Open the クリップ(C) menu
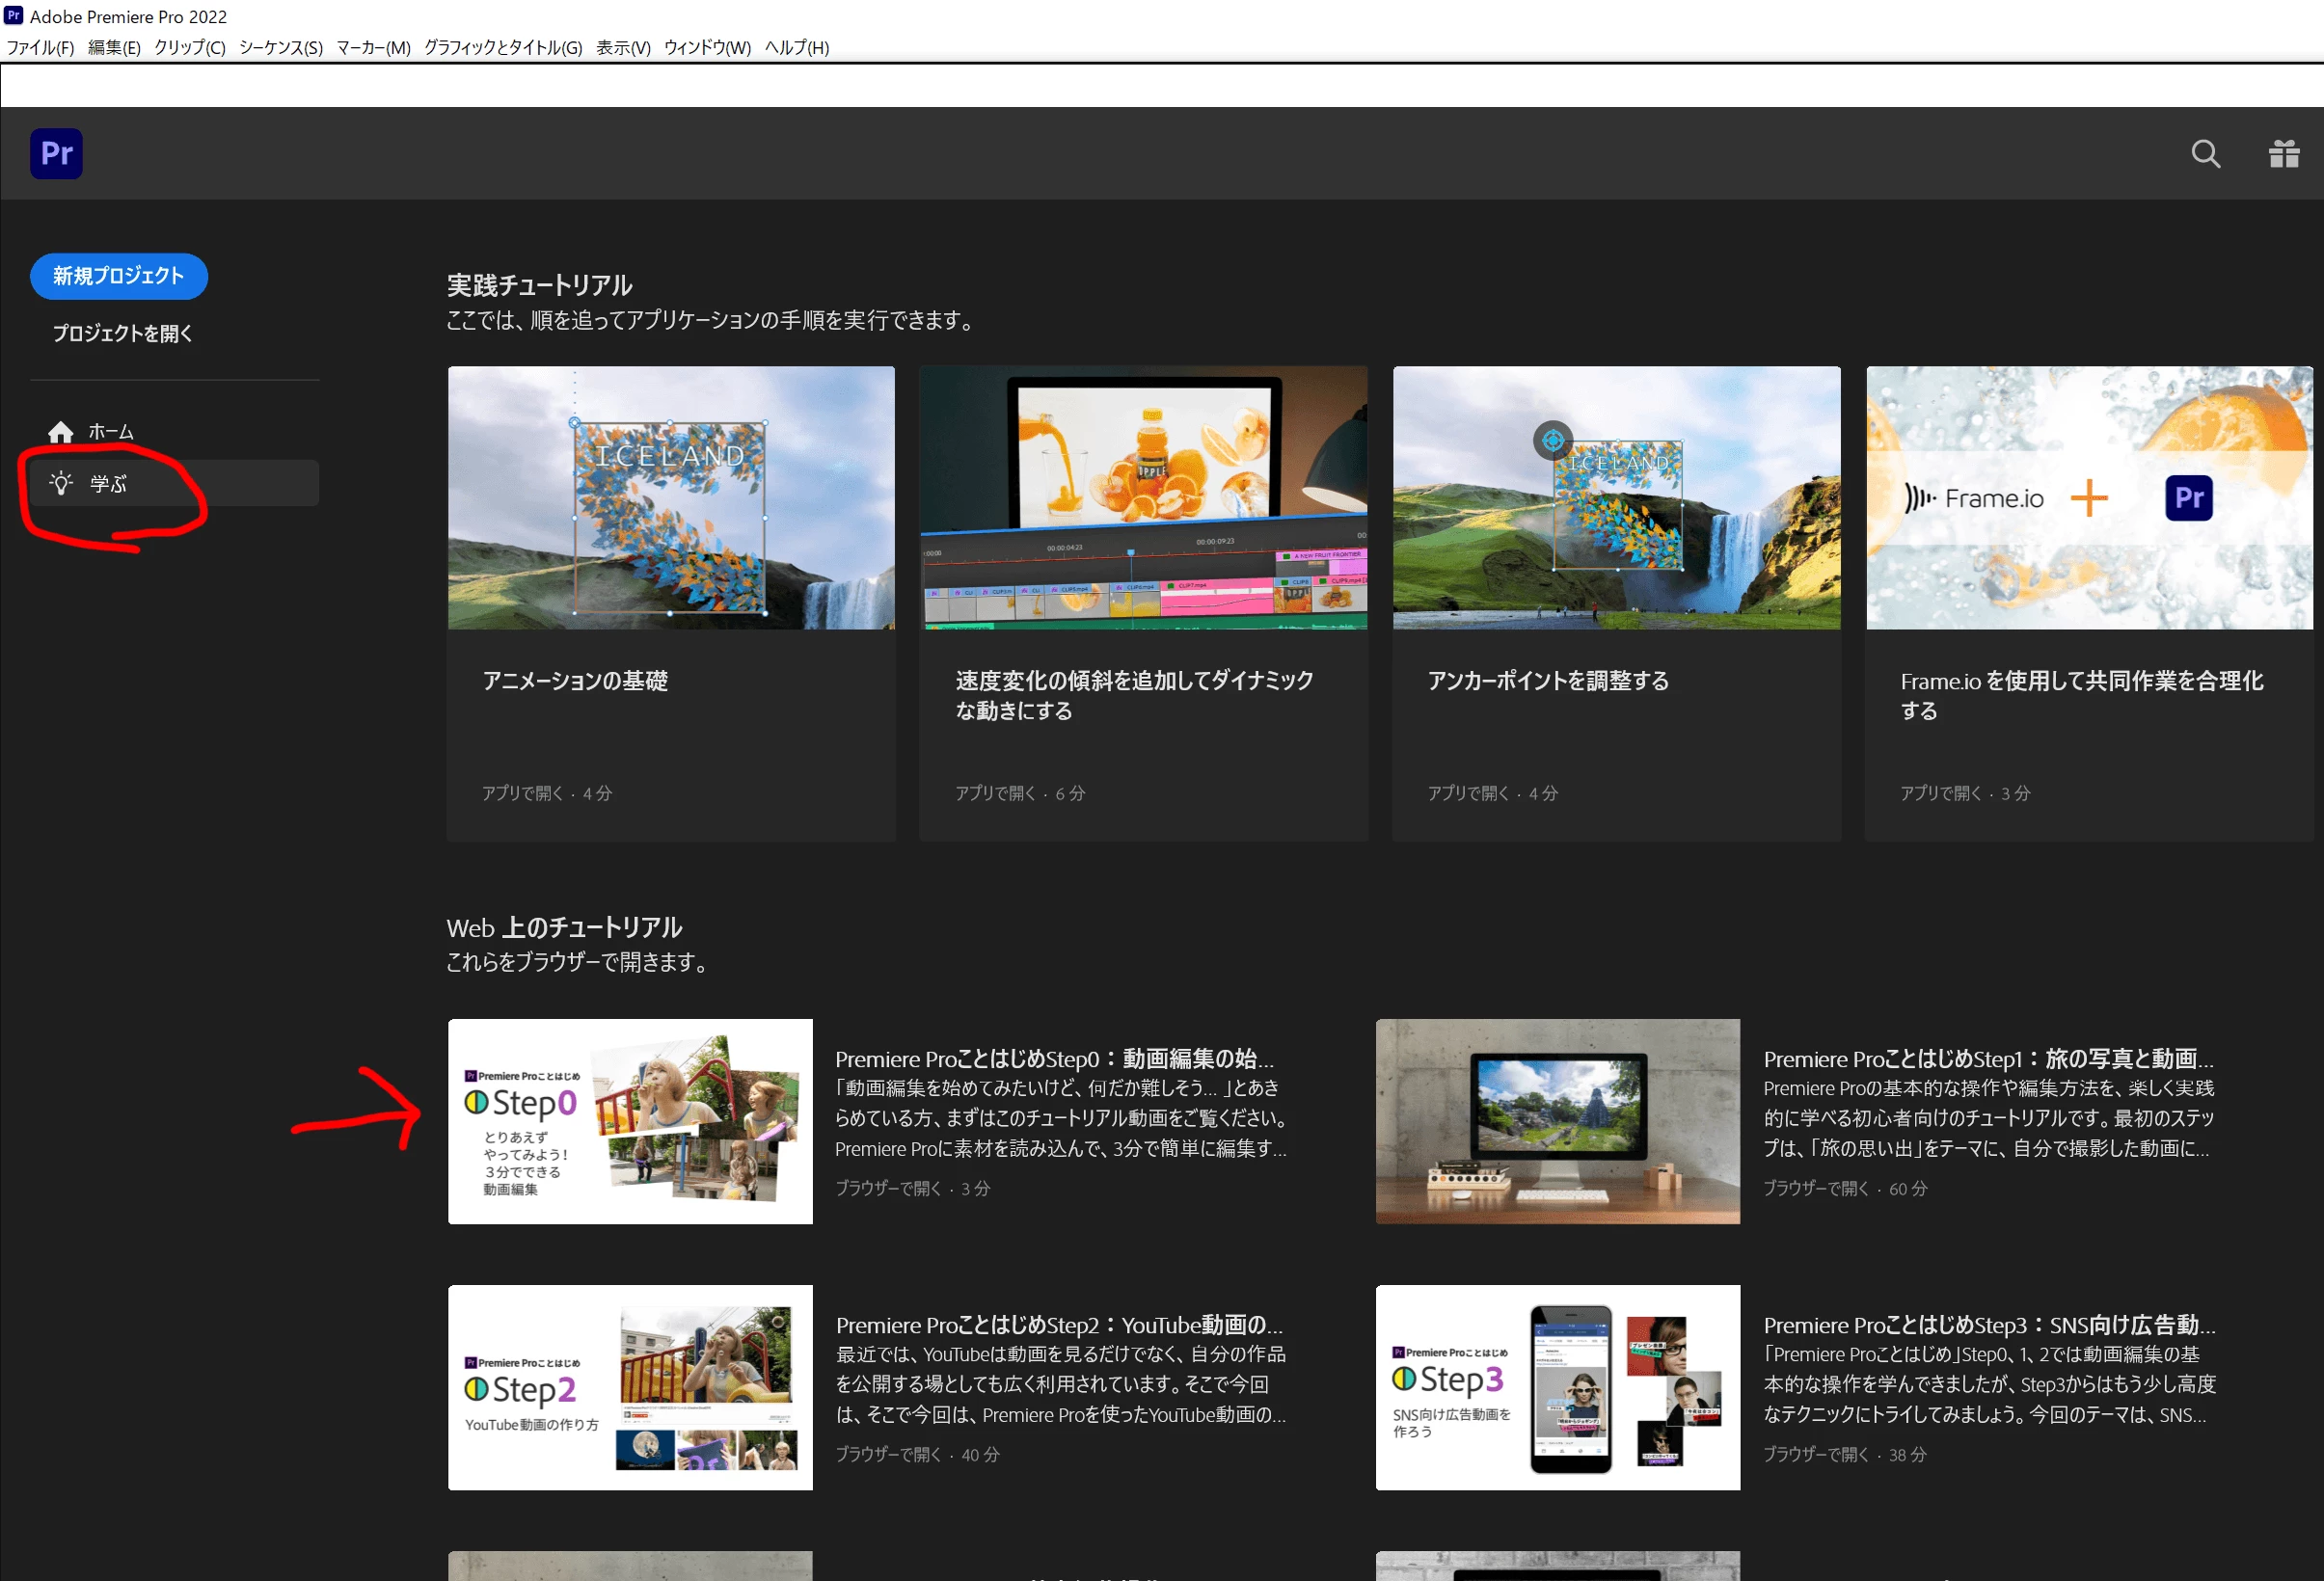The image size is (2324, 1581). click(x=190, y=48)
